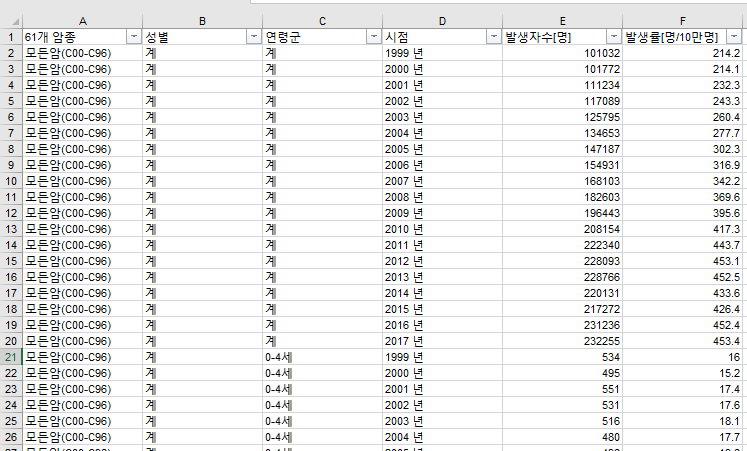Select row 10 header
The width and height of the screenshot is (747, 451).
click(11, 181)
